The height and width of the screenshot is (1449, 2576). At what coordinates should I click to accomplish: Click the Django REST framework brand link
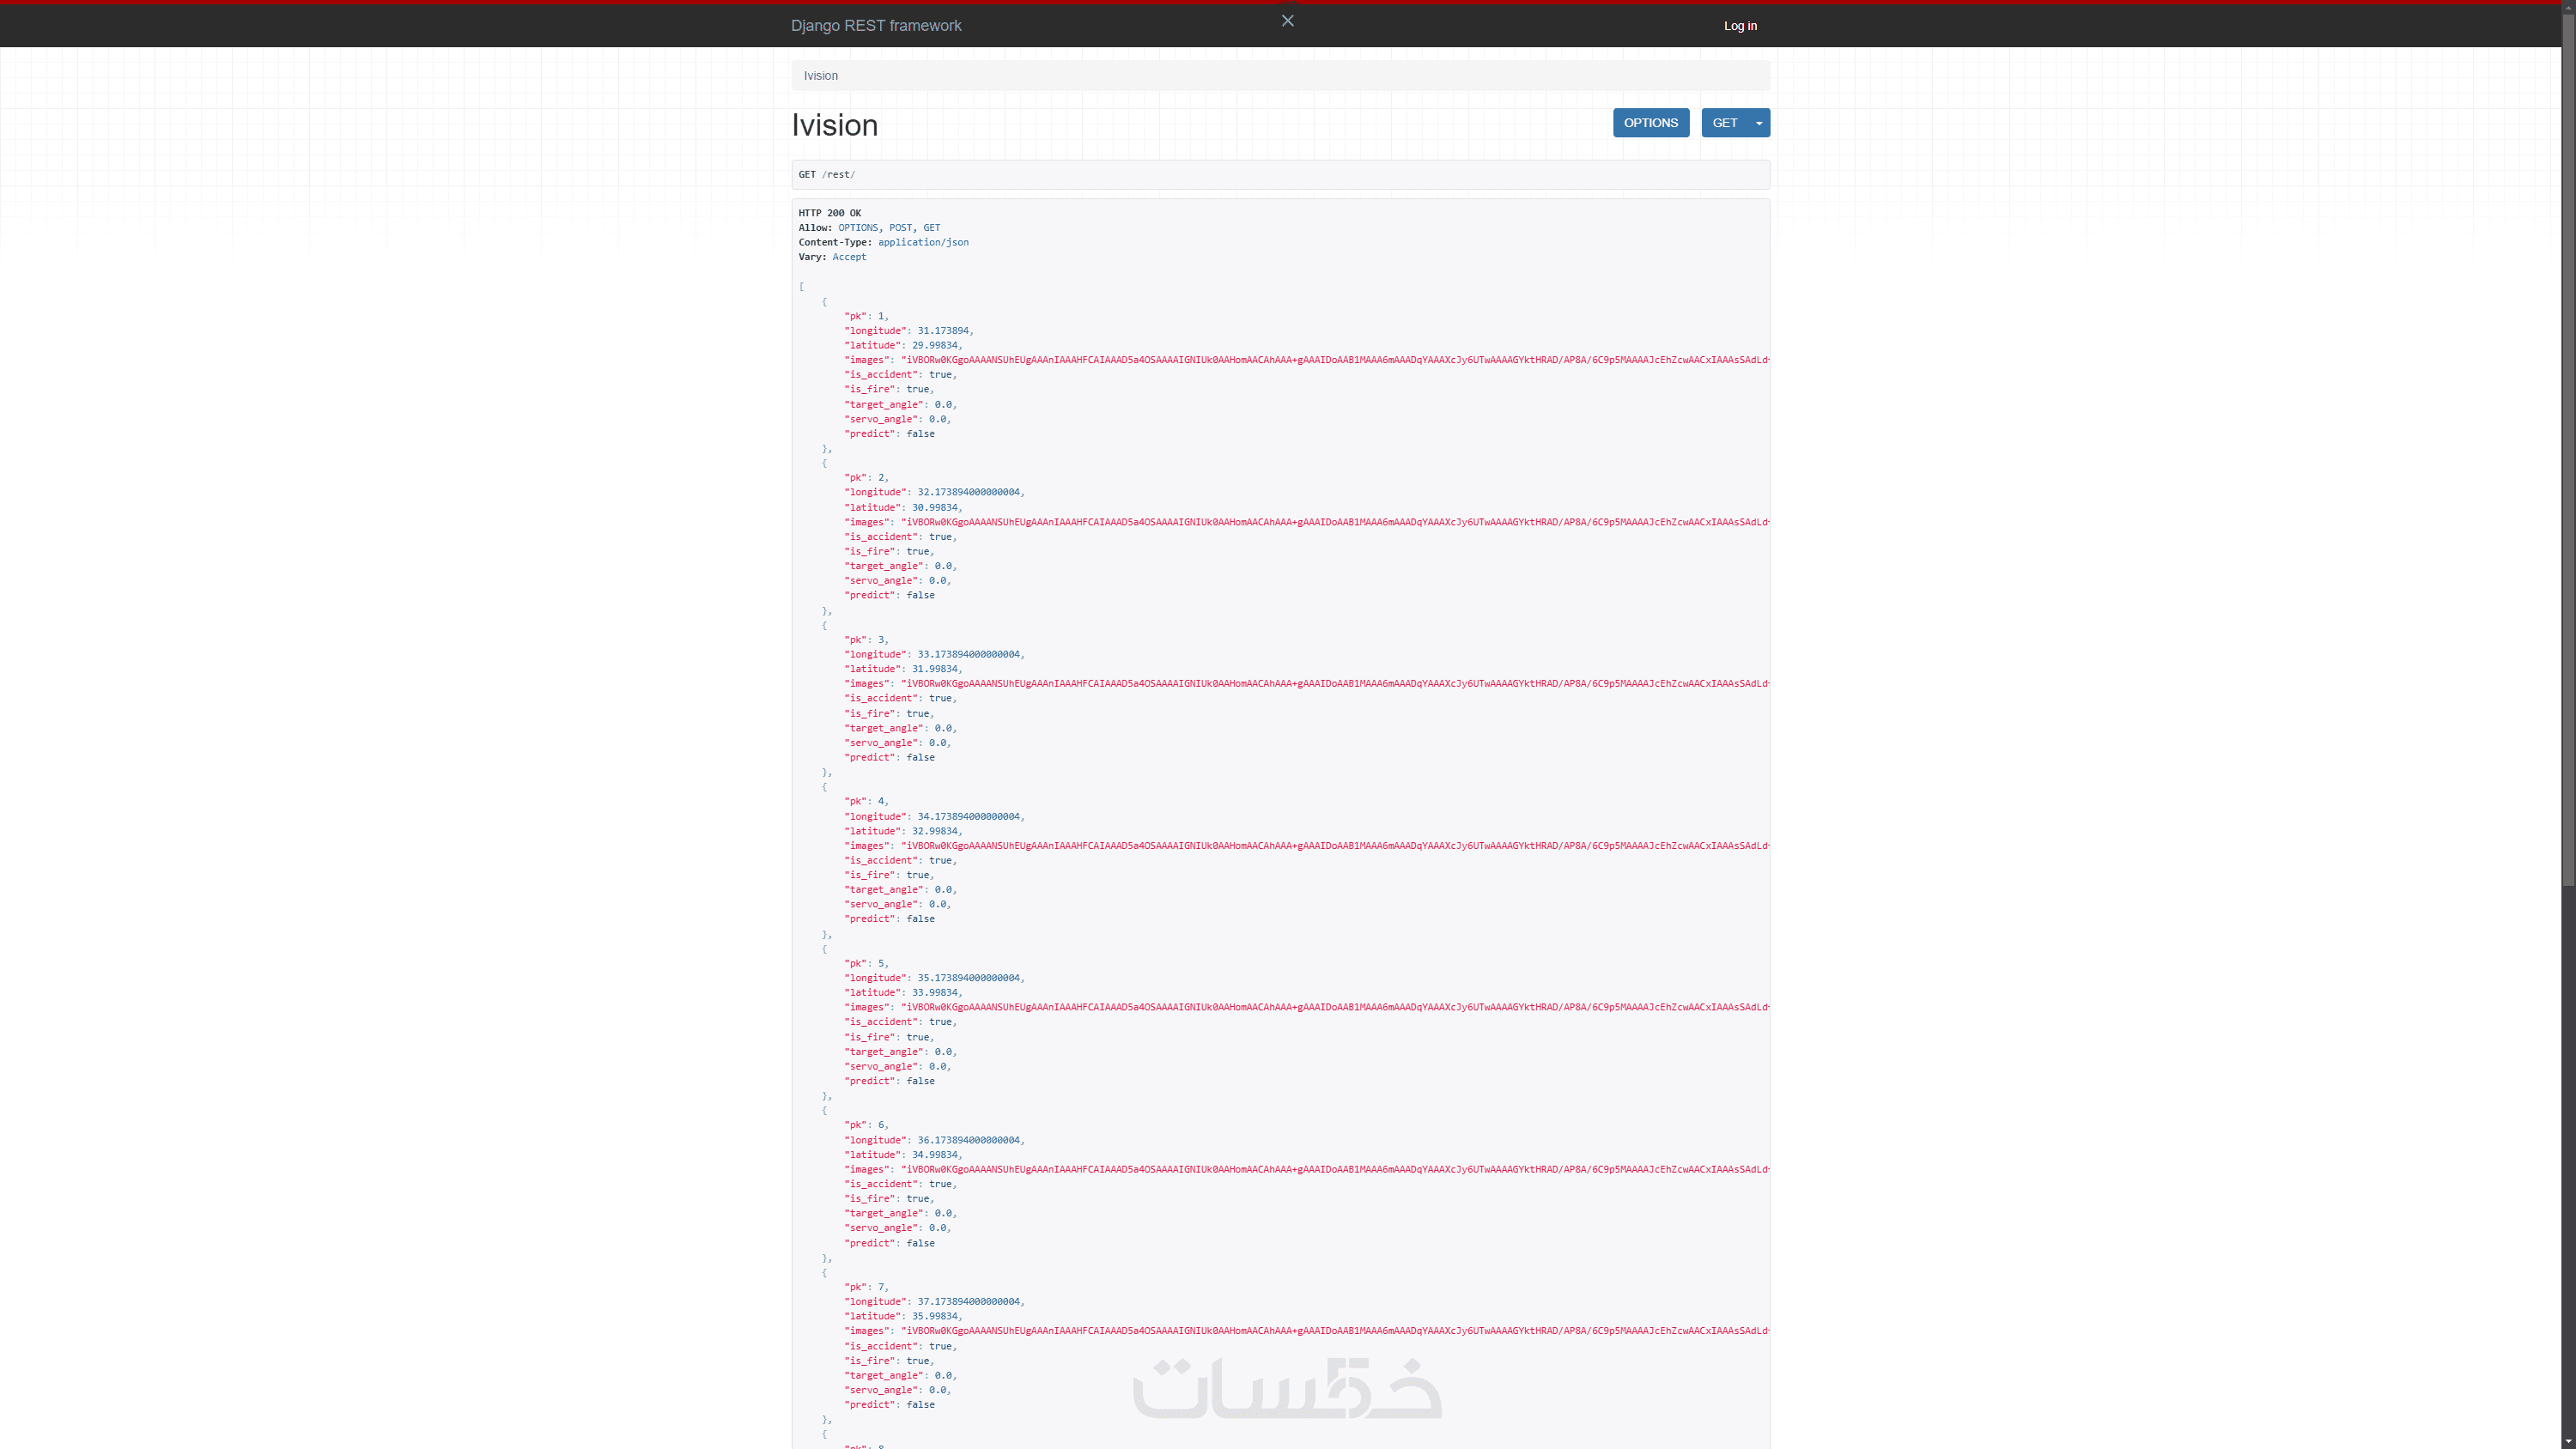[x=876, y=26]
